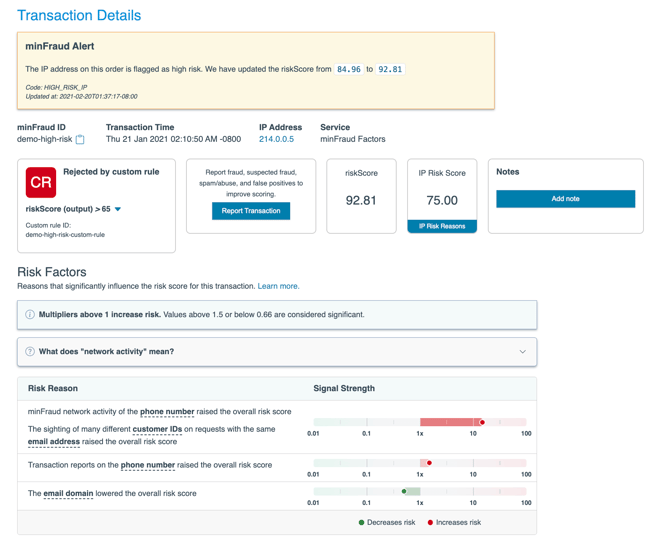This screenshot has width=670, height=540.
Task: Click the email domain underlined term
Action: pos(68,493)
